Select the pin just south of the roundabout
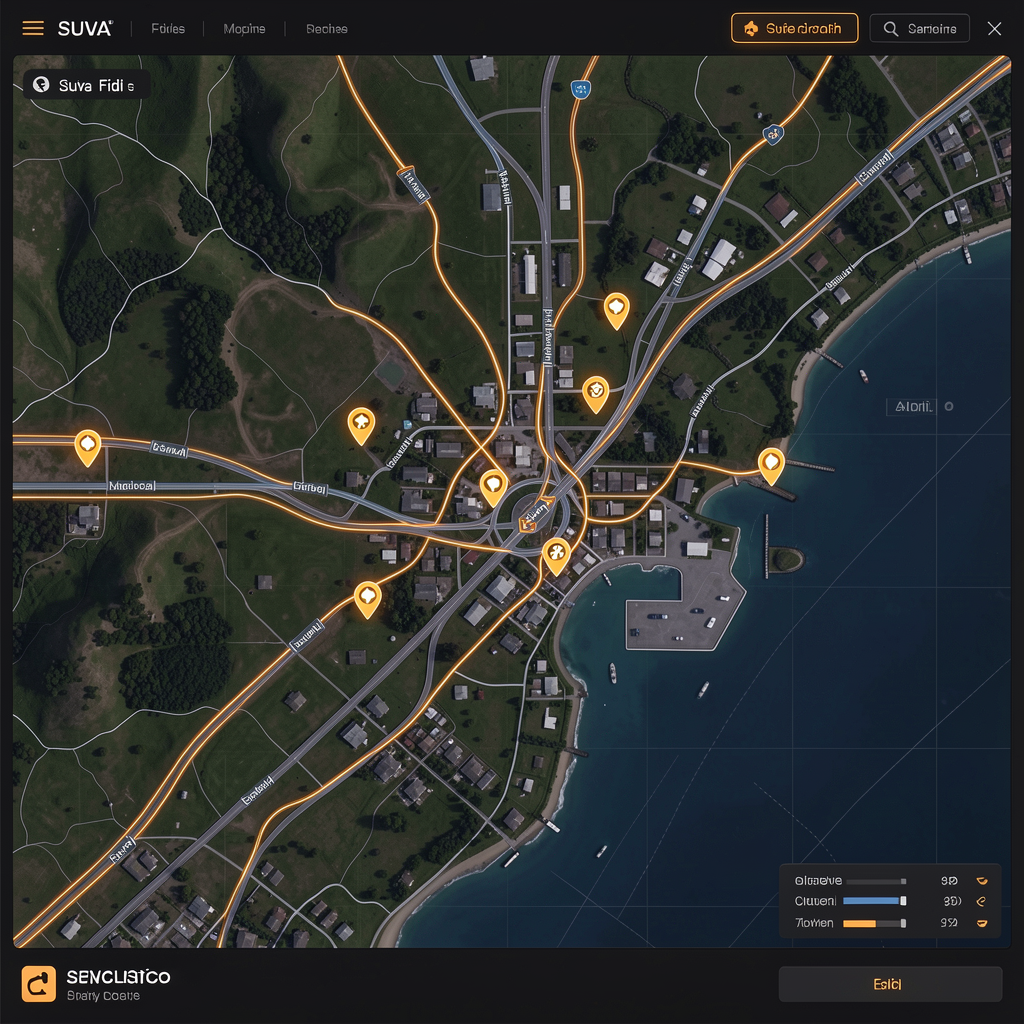Screen dimensions: 1024x1024 556,555
